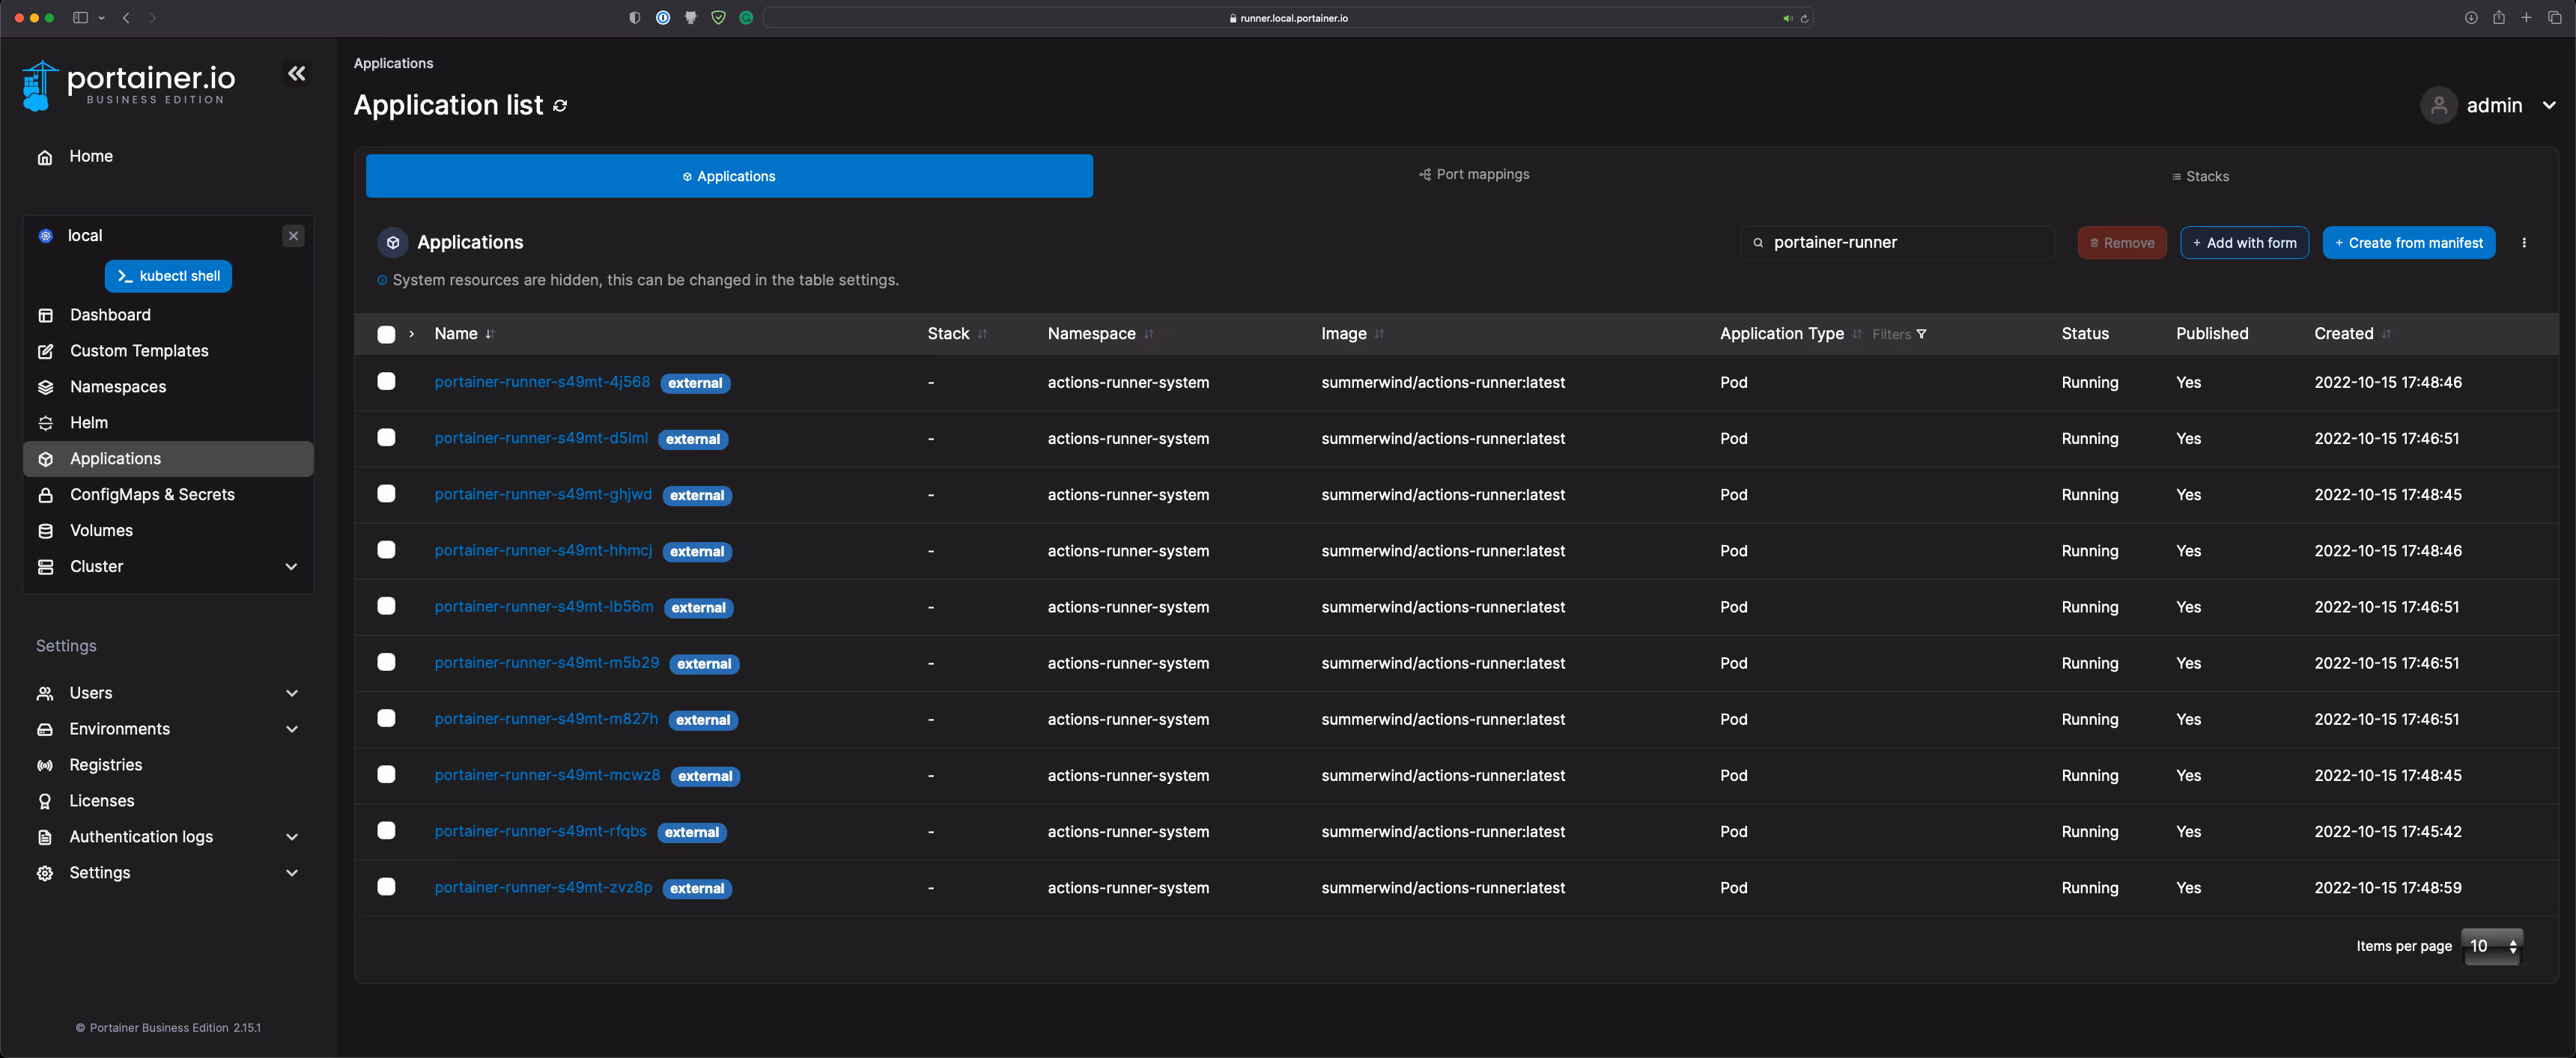The width and height of the screenshot is (2576, 1058).
Task: Check the portainer-runner-s49mt-ghjwd row checkbox
Action: [386, 494]
